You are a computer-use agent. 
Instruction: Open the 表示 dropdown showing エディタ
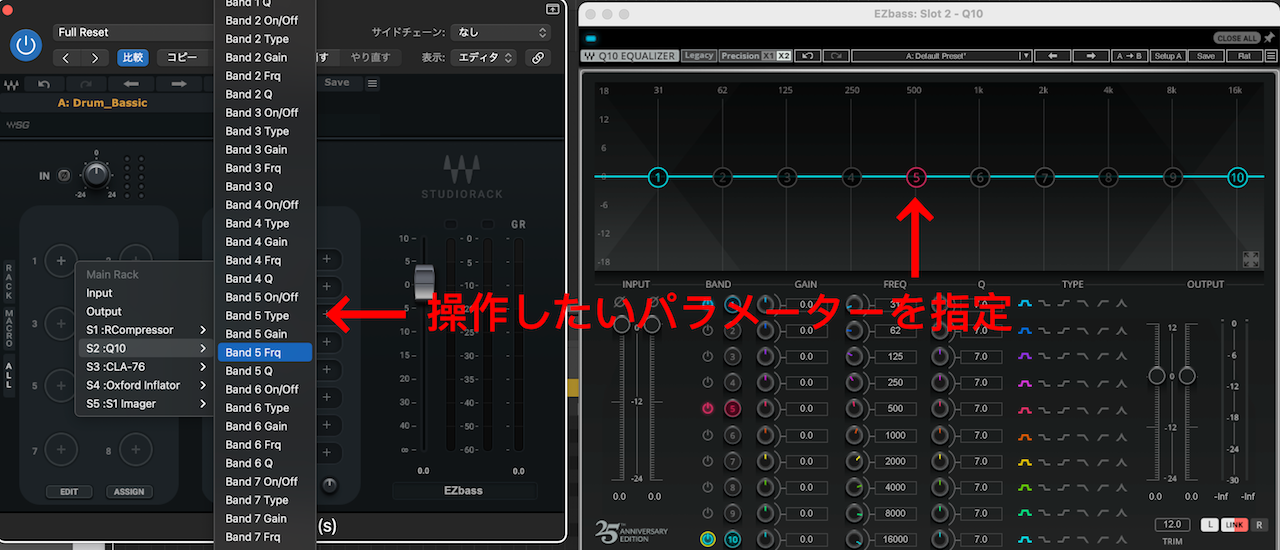pos(483,58)
